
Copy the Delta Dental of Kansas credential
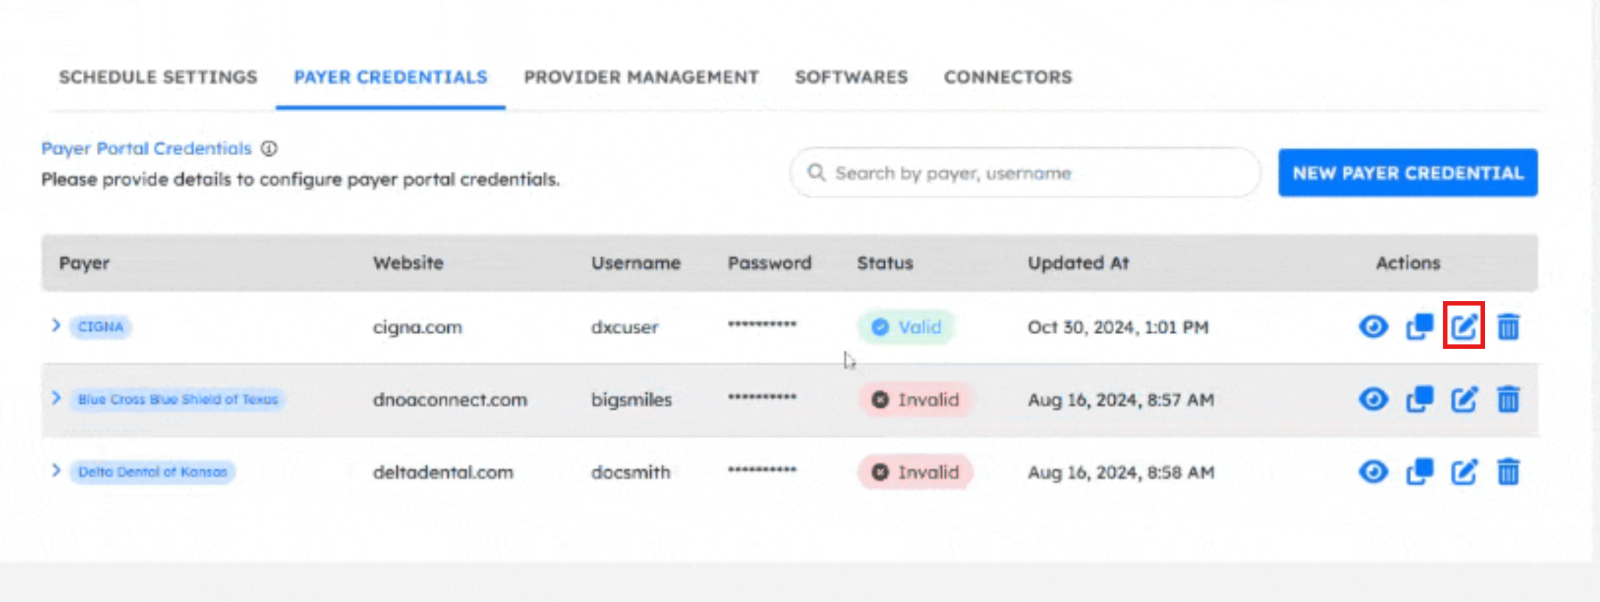pos(1419,471)
